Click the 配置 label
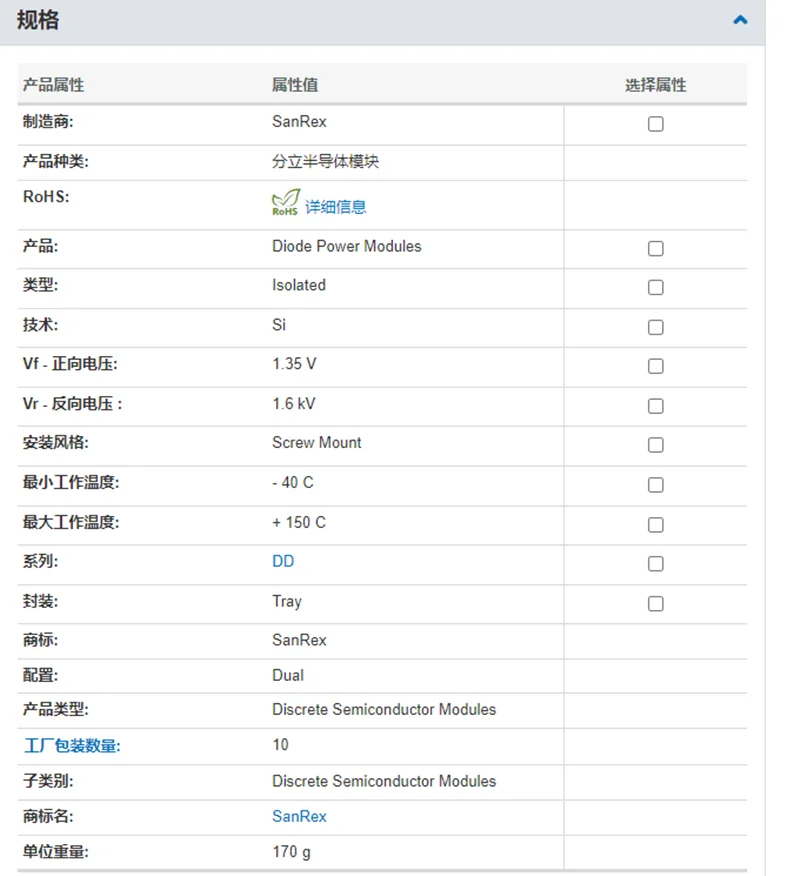This screenshot has width=800, height=876. pyautogui.click(x=40, y=675)
